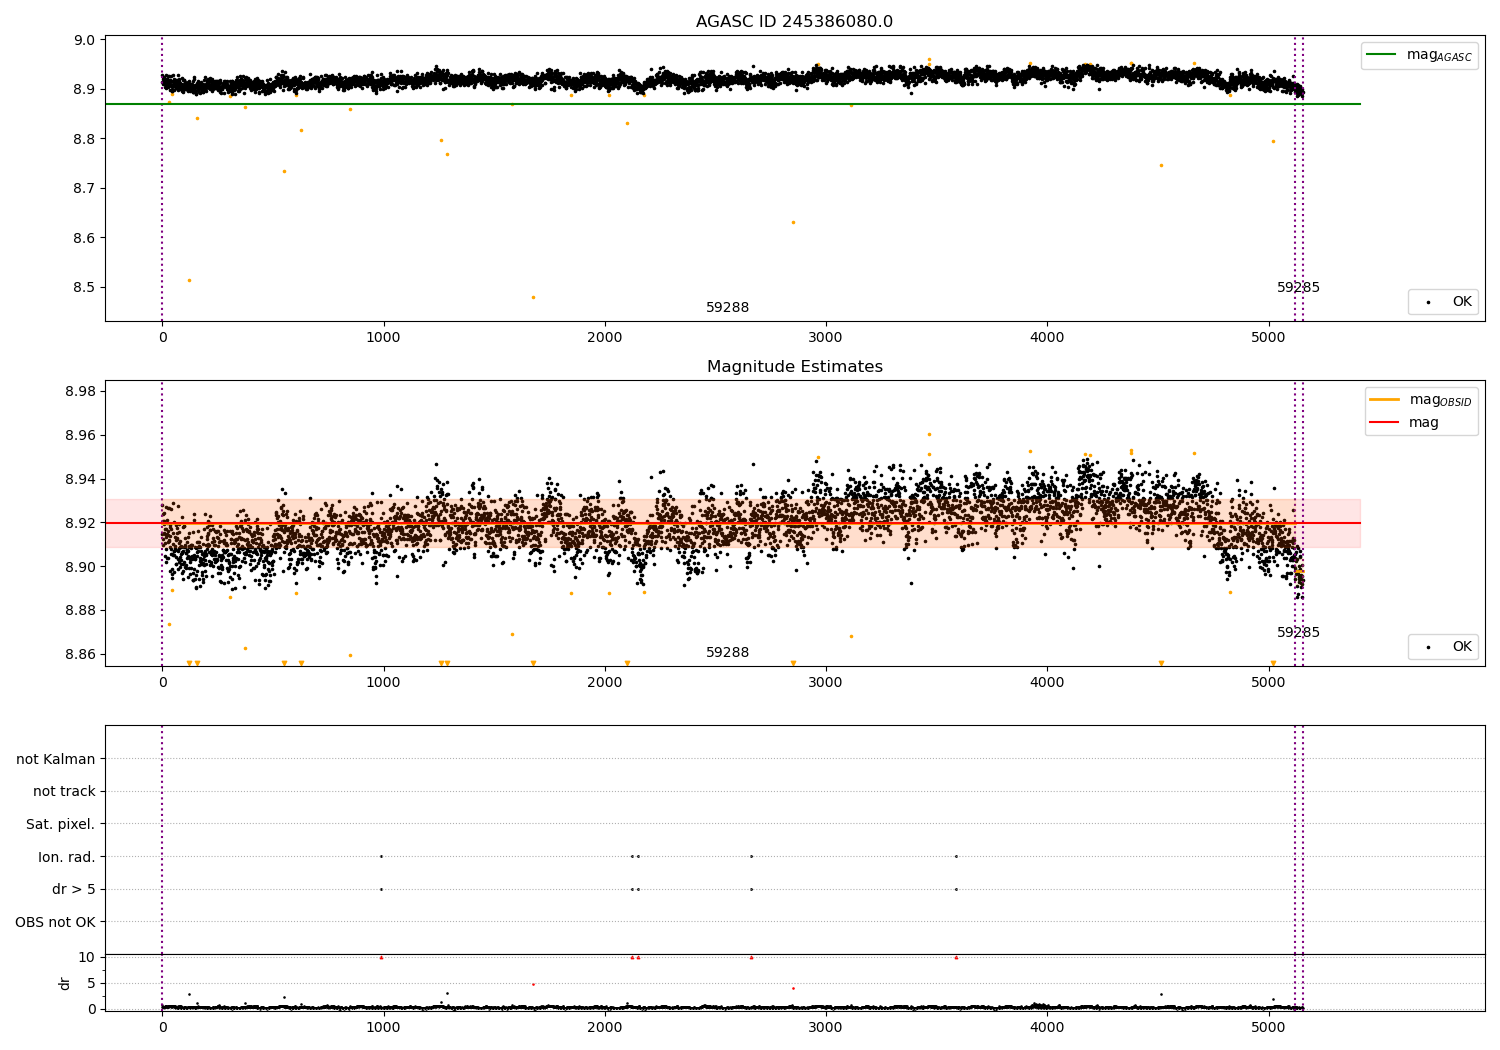Image resolution: width=1500 pixels, height=1050 pixels.
Task: Click the '59288' annotation in Magnitude Estimates plot
Action: [x=727, y=653]
